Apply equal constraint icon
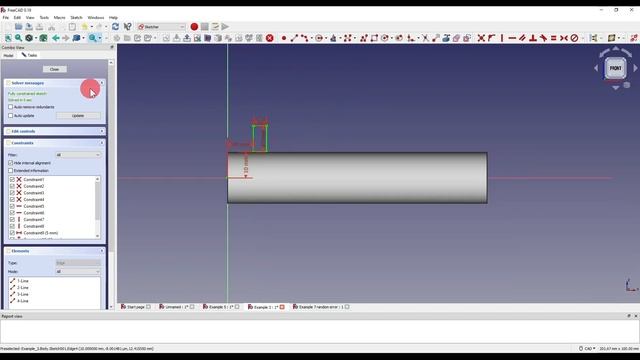Screen dimensions: 640x360 [553, 38]
